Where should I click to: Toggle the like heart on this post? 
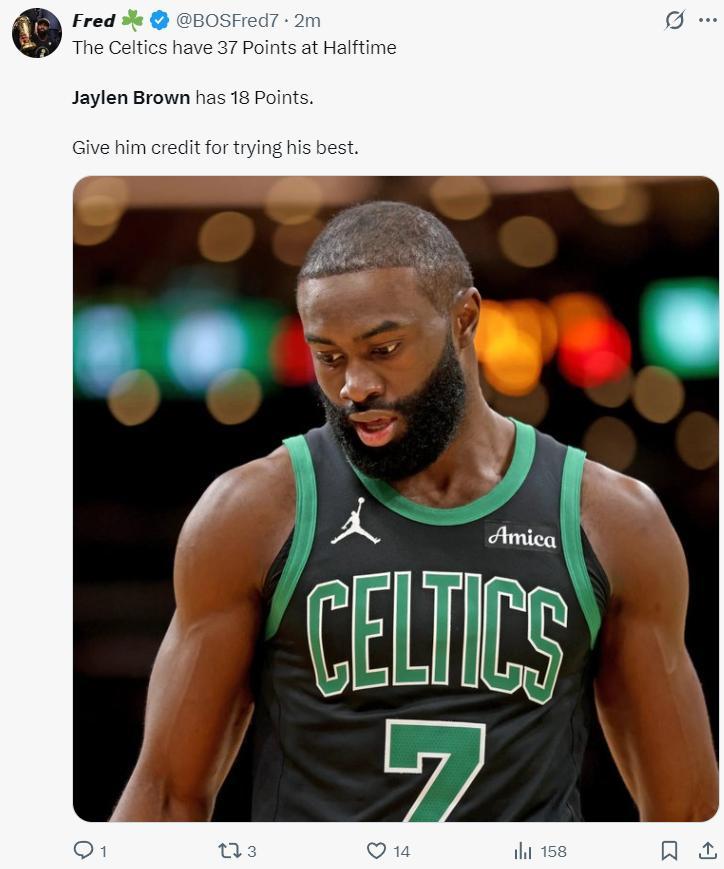(x=376, y=850)
